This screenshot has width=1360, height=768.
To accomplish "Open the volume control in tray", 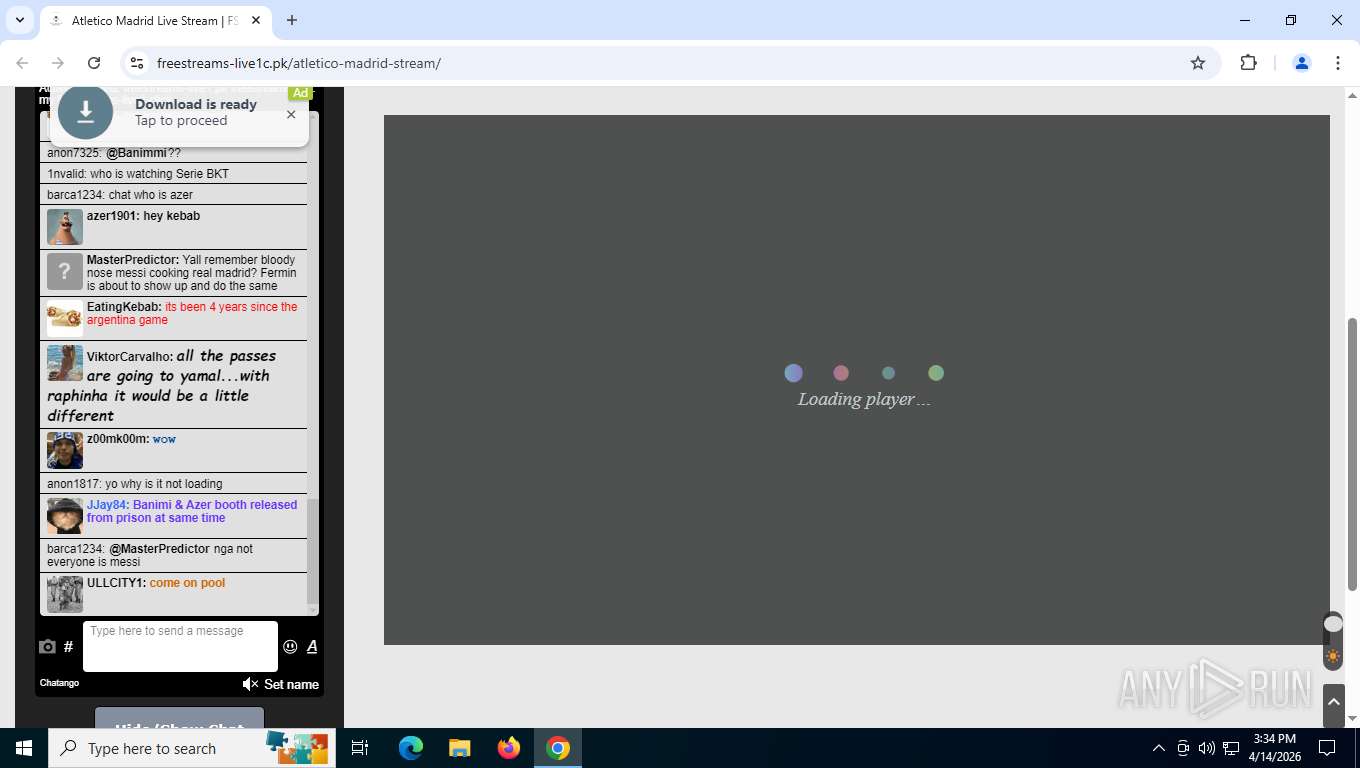I will [1207, 748].
